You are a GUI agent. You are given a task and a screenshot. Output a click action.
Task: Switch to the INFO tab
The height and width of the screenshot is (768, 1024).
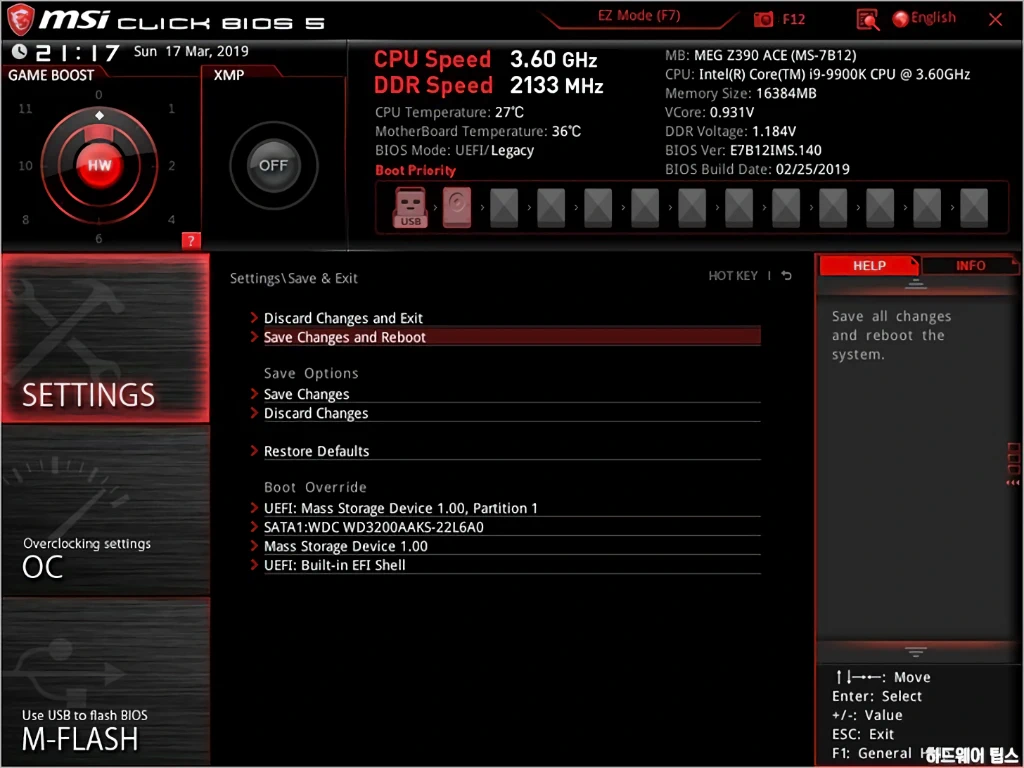970,265
